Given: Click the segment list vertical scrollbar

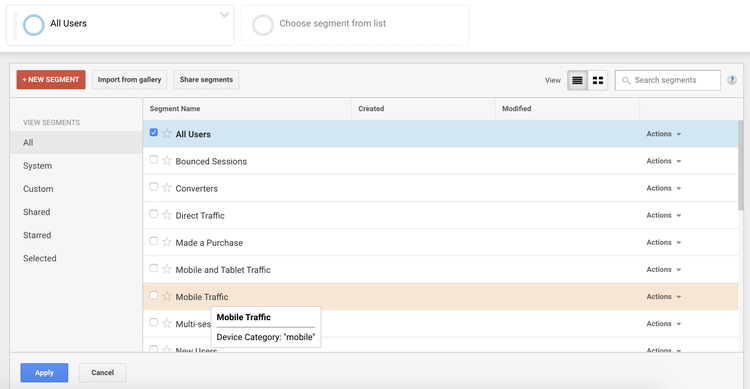Looking at the screenshot, I should [x=740, y=165].
